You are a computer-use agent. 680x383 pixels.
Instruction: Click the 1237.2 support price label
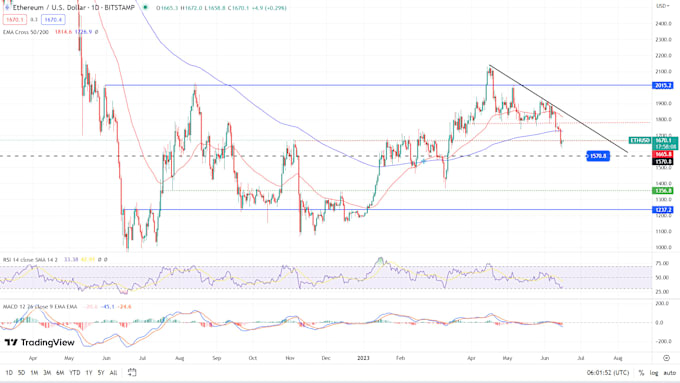663,210
